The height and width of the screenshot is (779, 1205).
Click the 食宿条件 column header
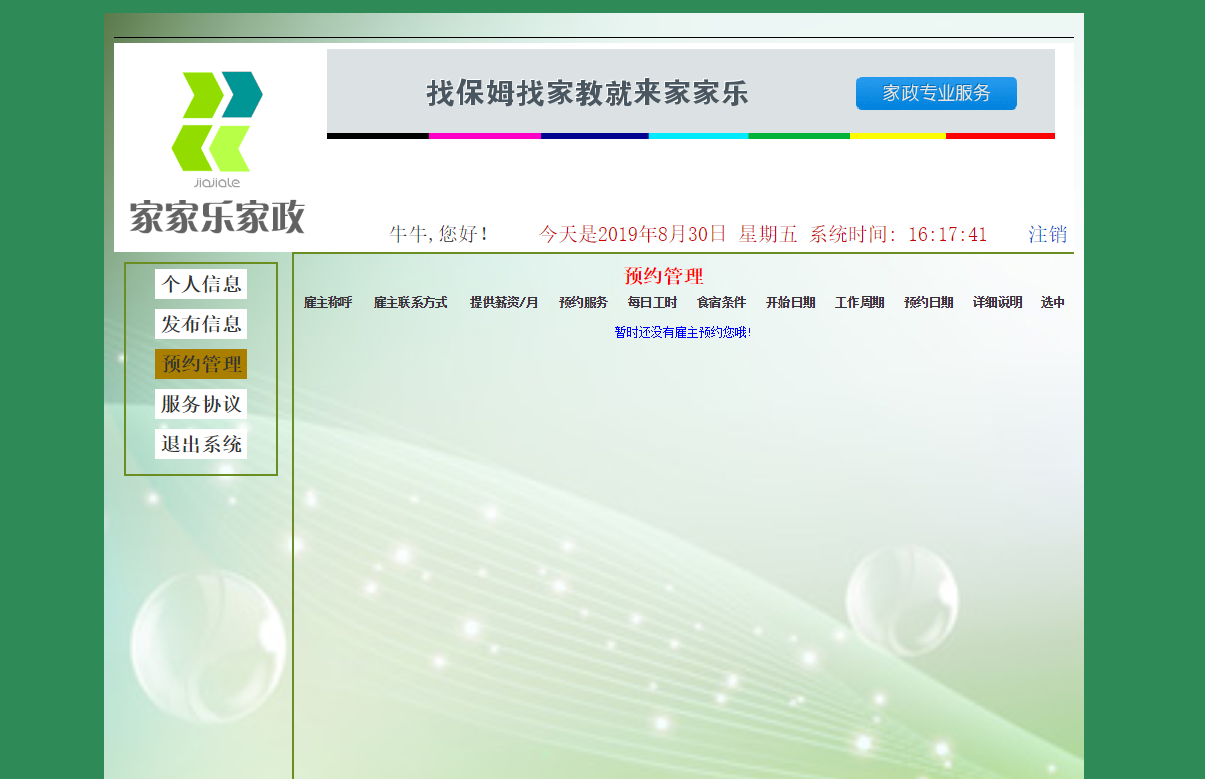720,301
